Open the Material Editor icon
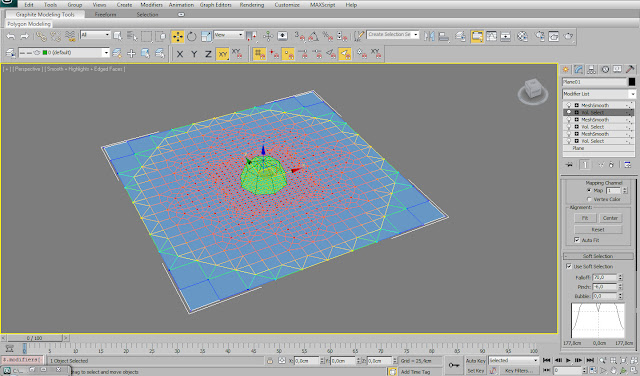Screen dimensions: 640x376 522,36
